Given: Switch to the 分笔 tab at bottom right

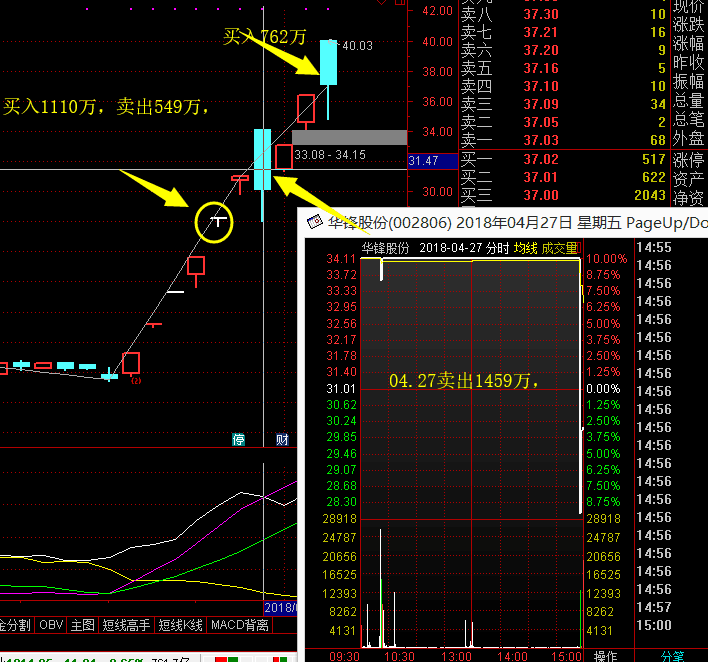Looking at the screenshot, I should point(674,656).
